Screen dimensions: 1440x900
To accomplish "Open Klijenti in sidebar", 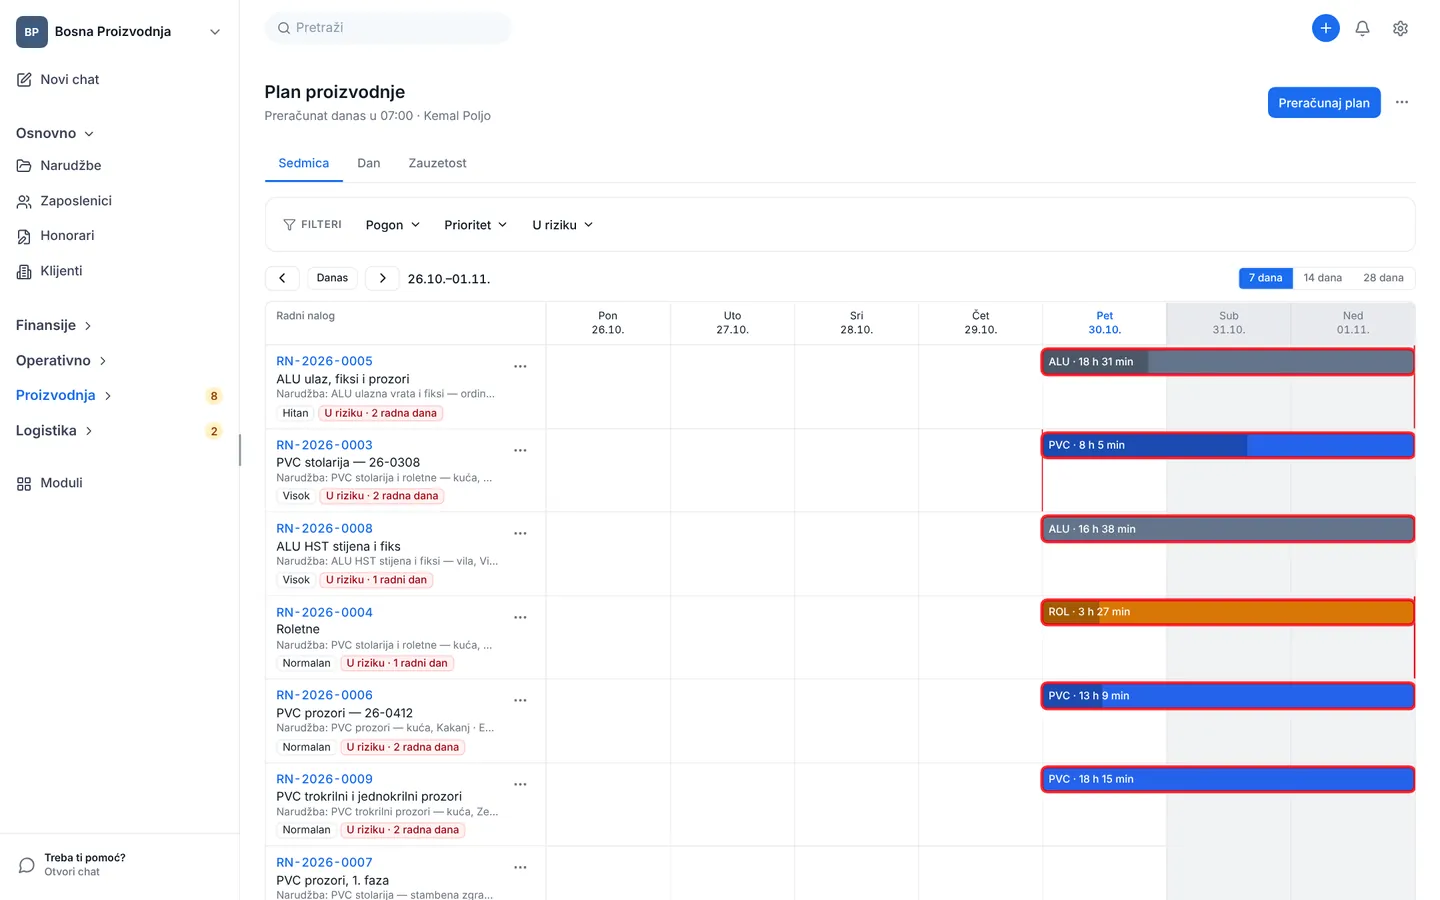I will pos(50,271).
